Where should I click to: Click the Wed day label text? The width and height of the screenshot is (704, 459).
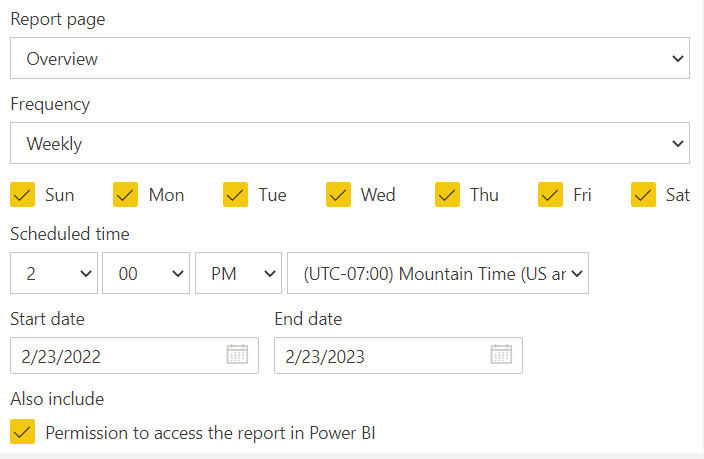coord(378,195)
